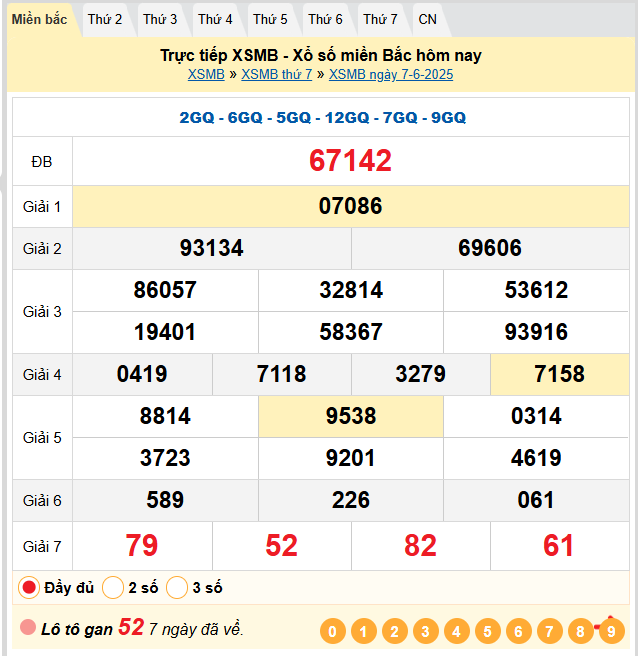Select the 3 số radio option
Image resolution: width=638 pixels, height=656 pixels.
coord(177,588)
